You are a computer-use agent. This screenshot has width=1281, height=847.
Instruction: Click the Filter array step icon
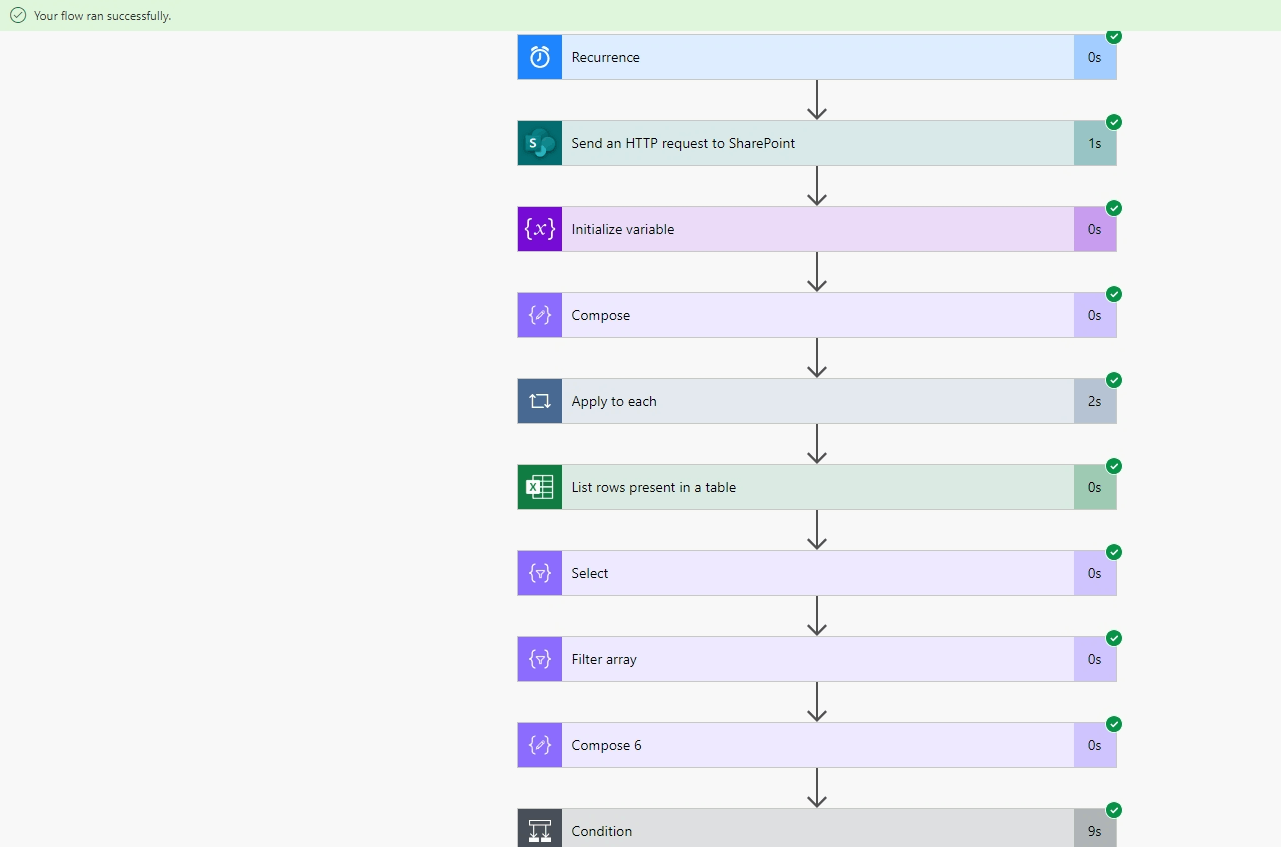pos(540,659)
